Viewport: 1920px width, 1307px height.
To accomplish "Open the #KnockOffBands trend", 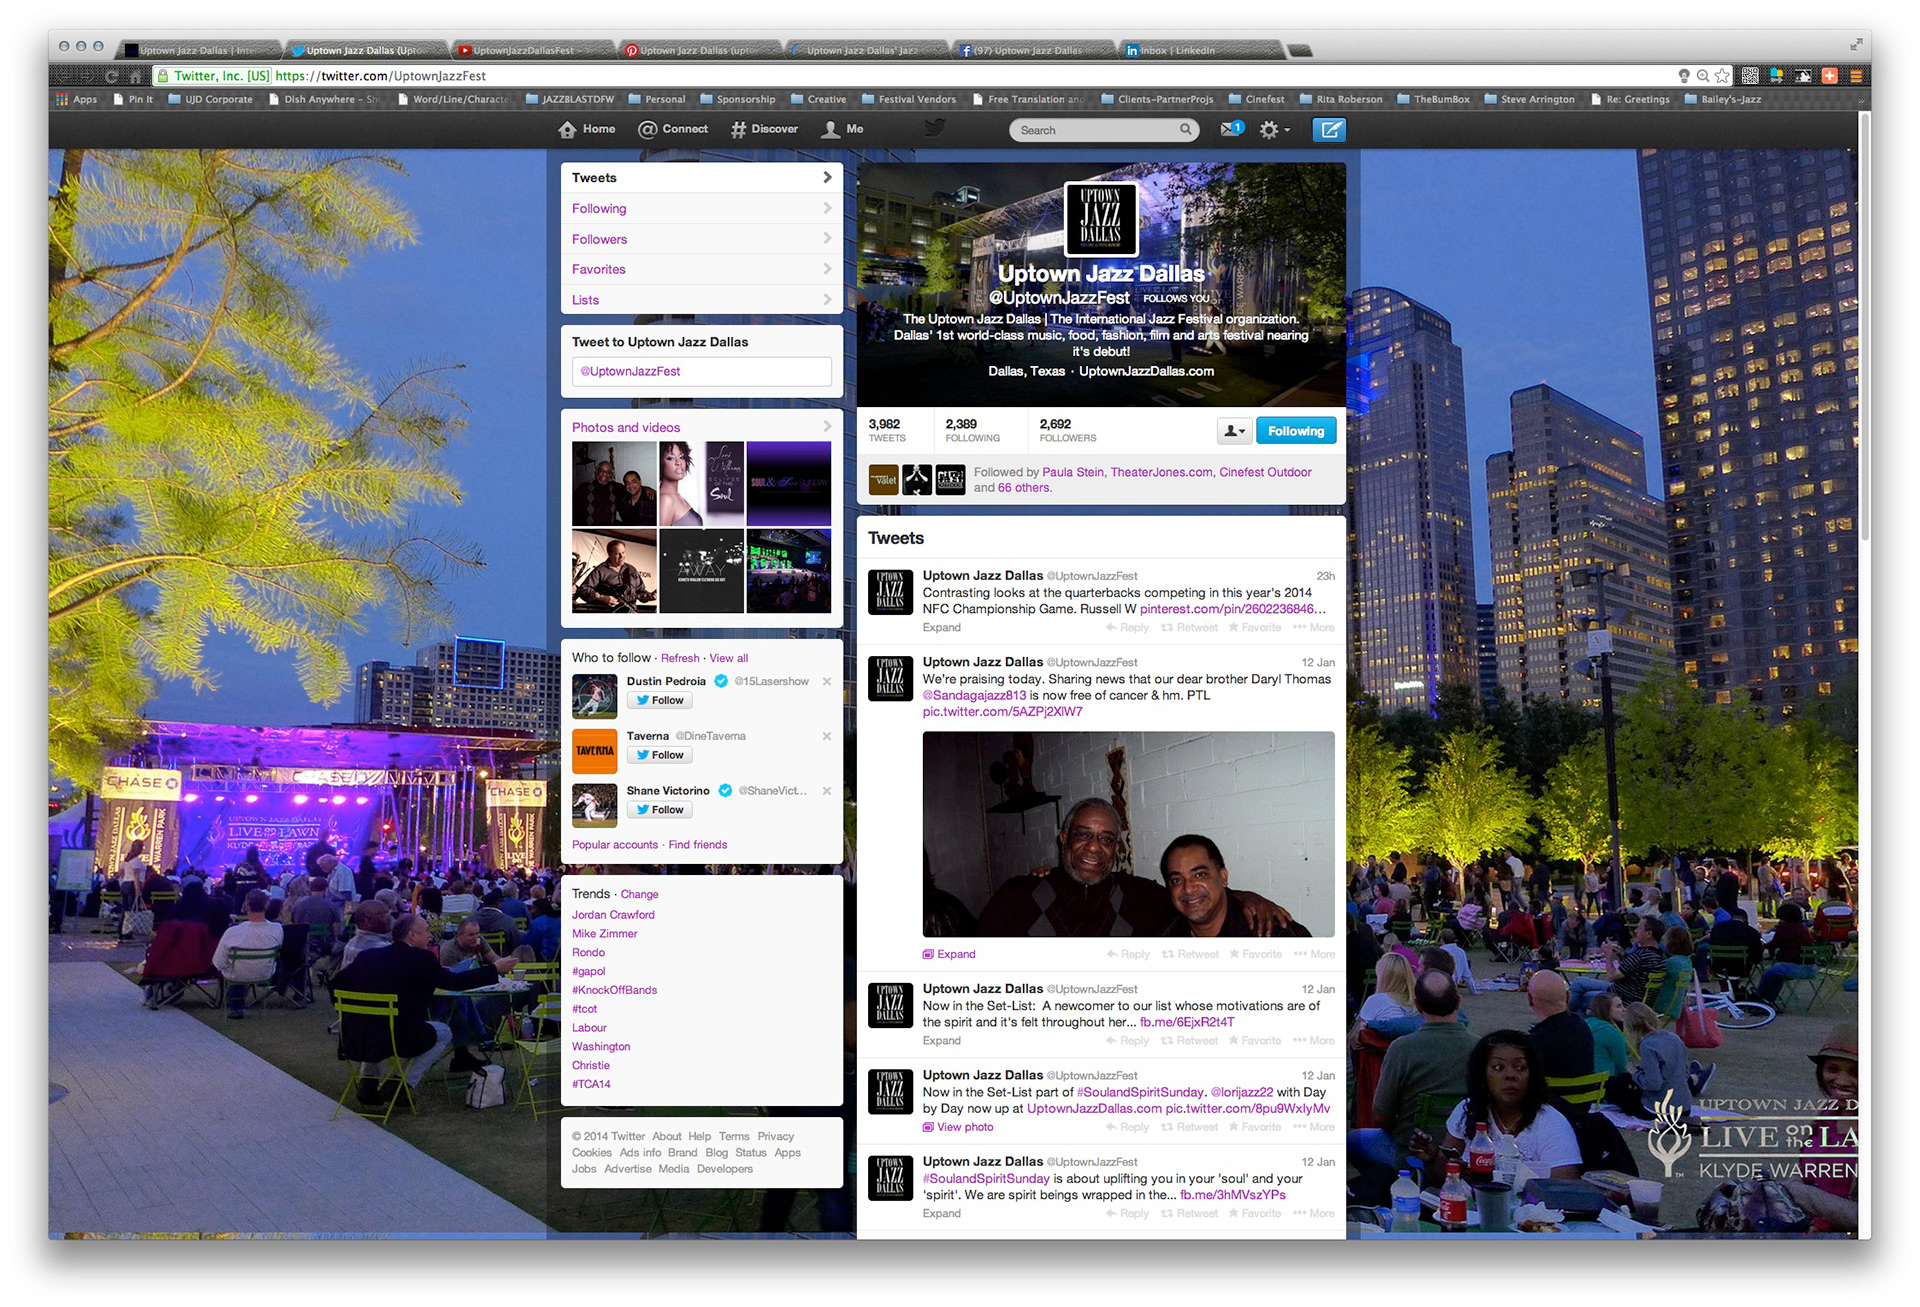I will tap(615, 990).
